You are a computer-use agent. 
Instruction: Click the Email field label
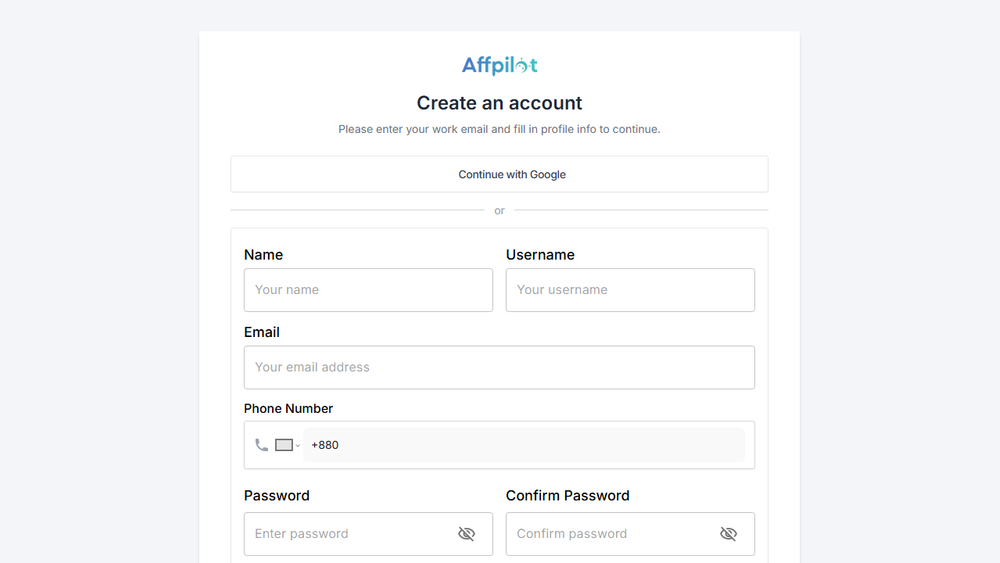[262, 332]
